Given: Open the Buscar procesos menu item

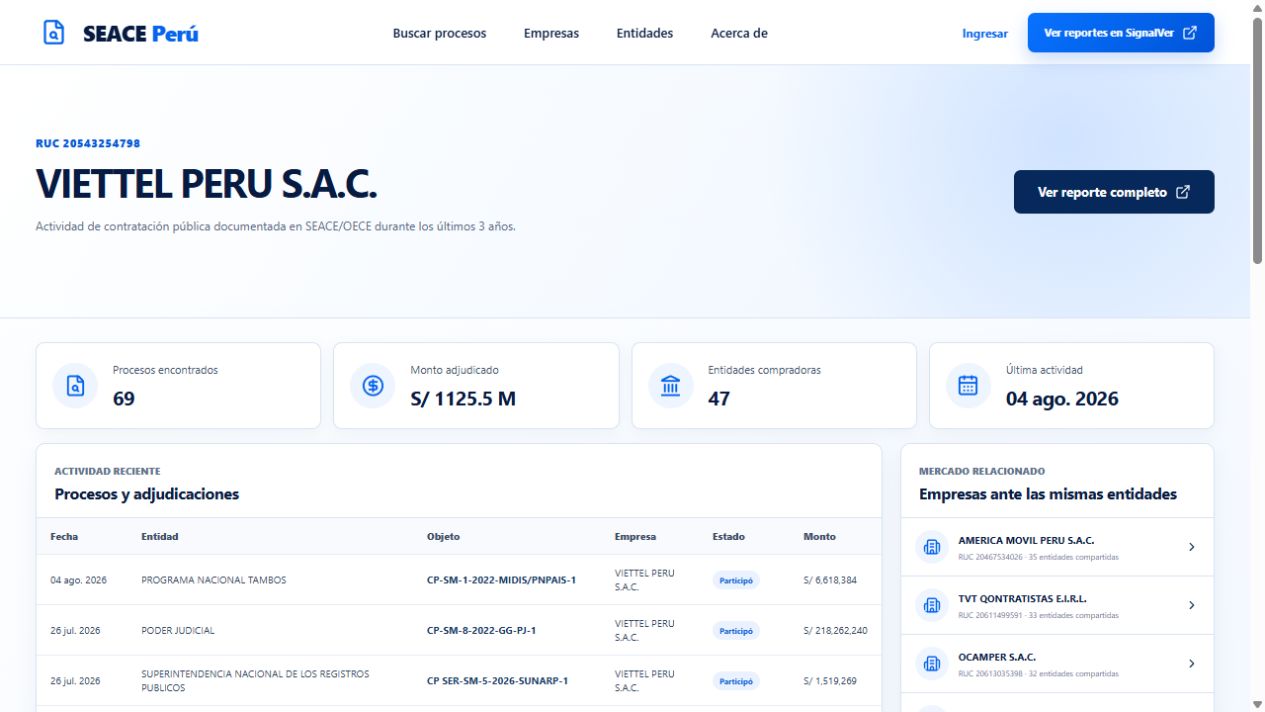Looking at the screenshot, I should [439, 33].
